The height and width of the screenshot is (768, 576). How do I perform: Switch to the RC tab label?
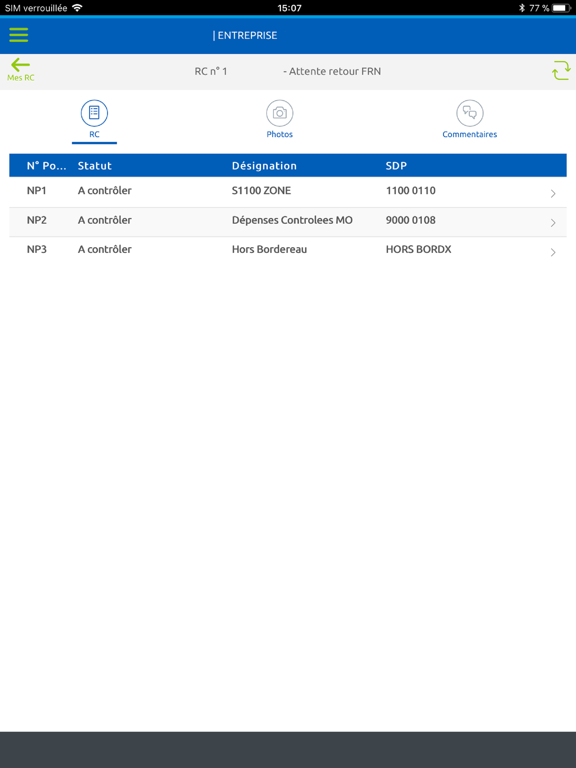click(94, 134)
